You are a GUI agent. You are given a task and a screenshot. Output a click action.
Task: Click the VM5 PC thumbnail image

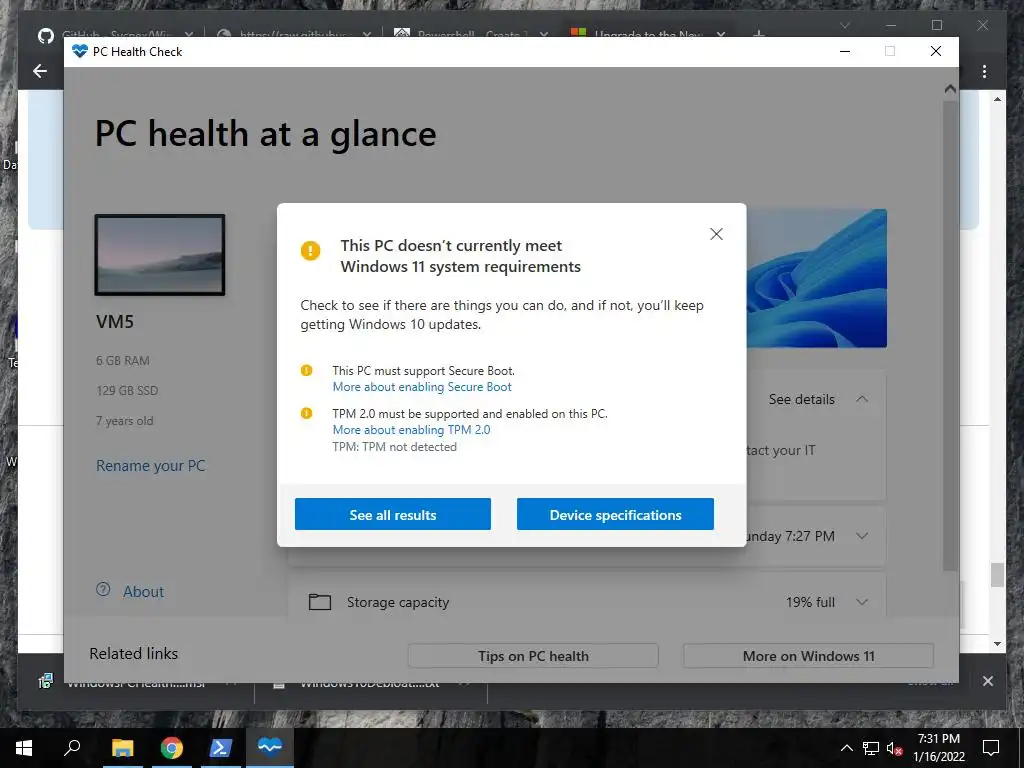160,255
